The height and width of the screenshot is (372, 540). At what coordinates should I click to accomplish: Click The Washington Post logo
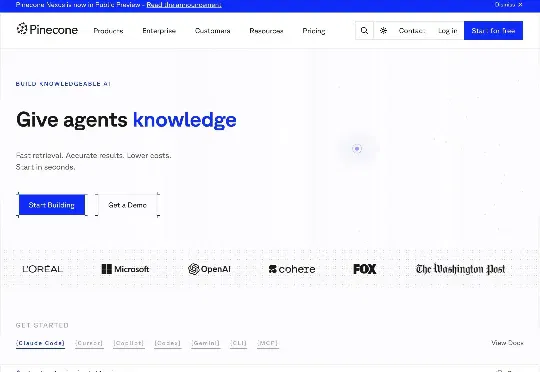(x=460, y=269)
